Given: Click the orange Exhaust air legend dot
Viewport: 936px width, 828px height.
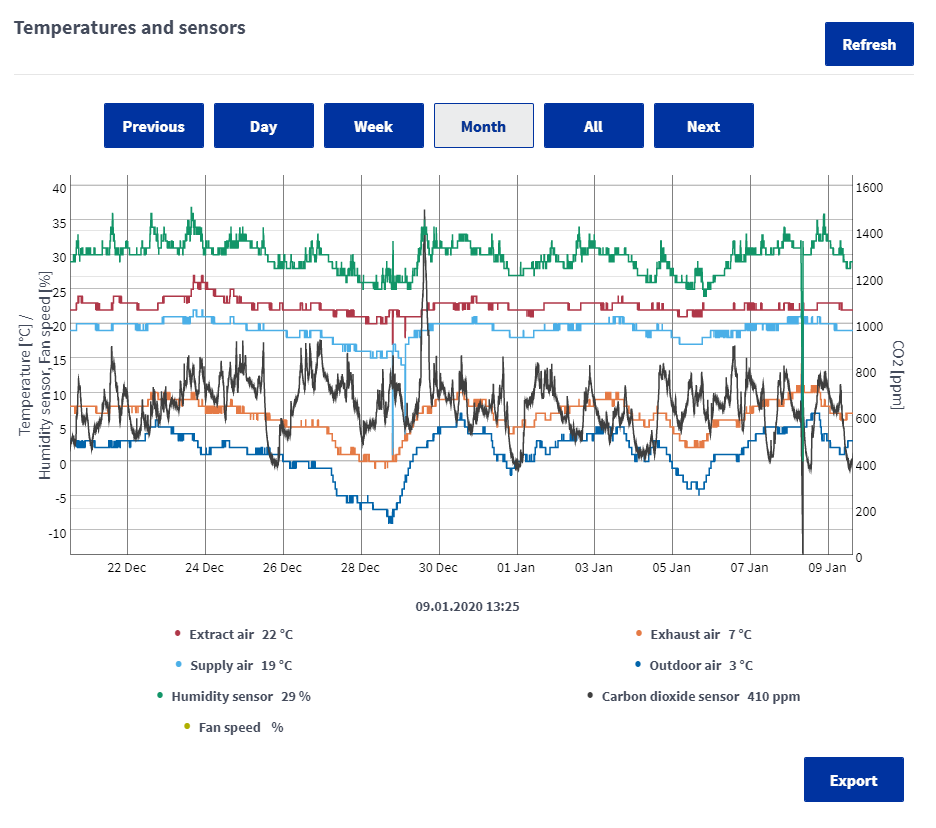Looking at the screenshot, I should point(639,634).
